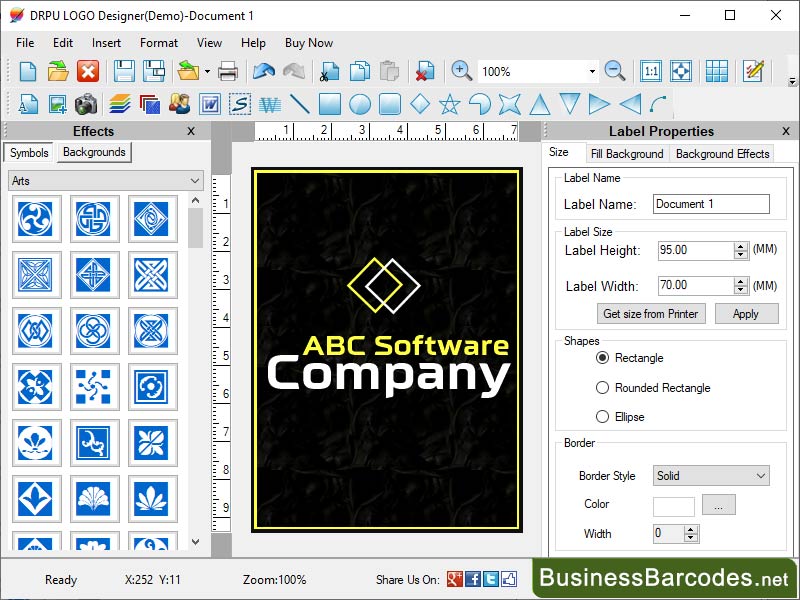Open the Zoom In tool
Viewport: 800px width, 600px height.
(462, 72)
